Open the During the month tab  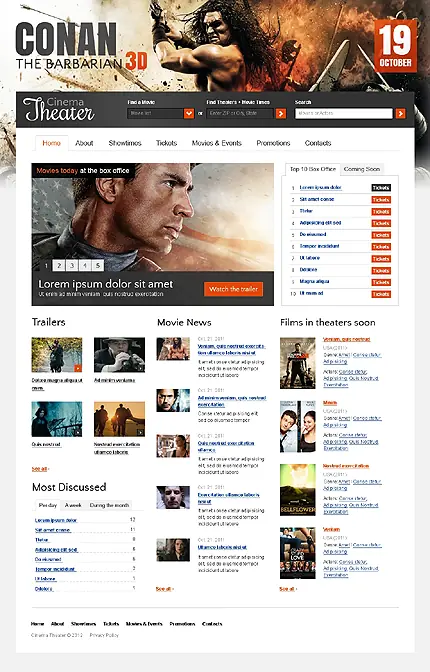(109, 505)
